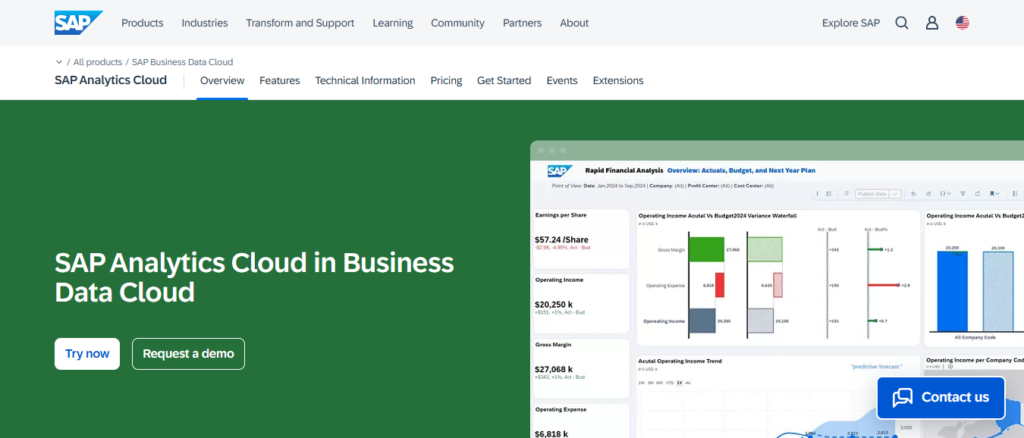Click the refresh icon in the dashboard toolbar

tap(978, 194)
